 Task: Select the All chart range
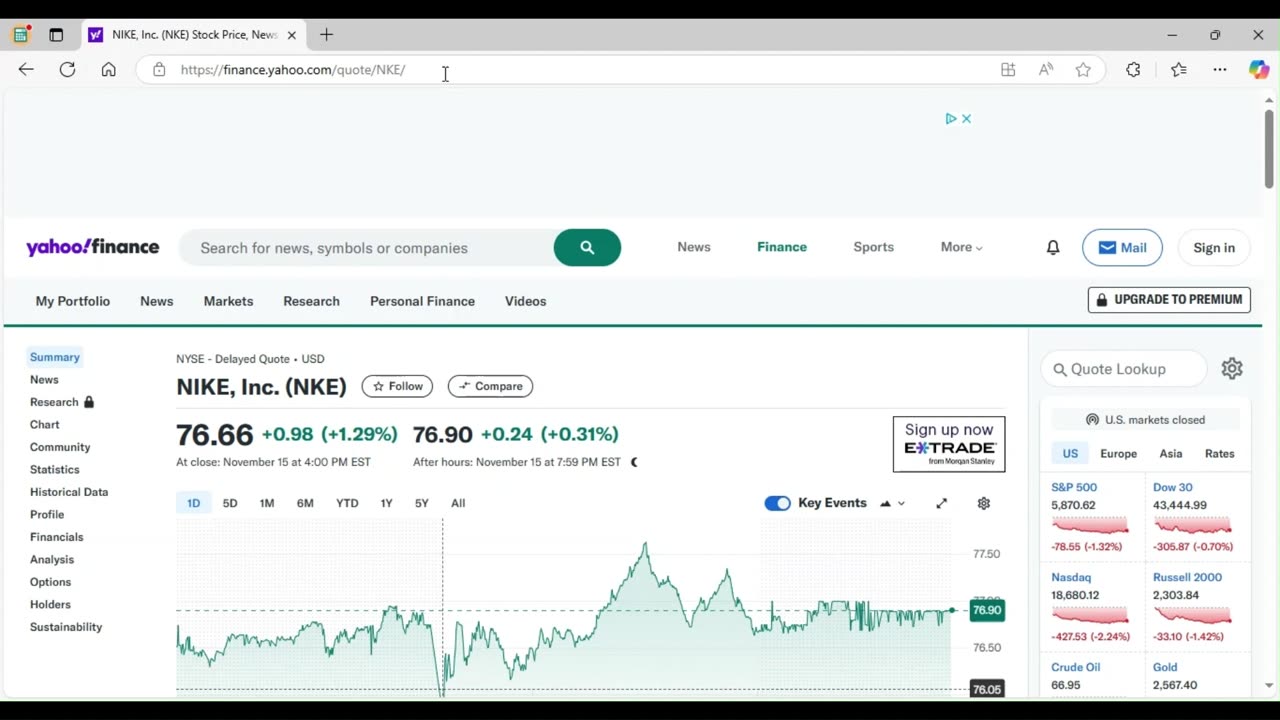pos(458,503)
